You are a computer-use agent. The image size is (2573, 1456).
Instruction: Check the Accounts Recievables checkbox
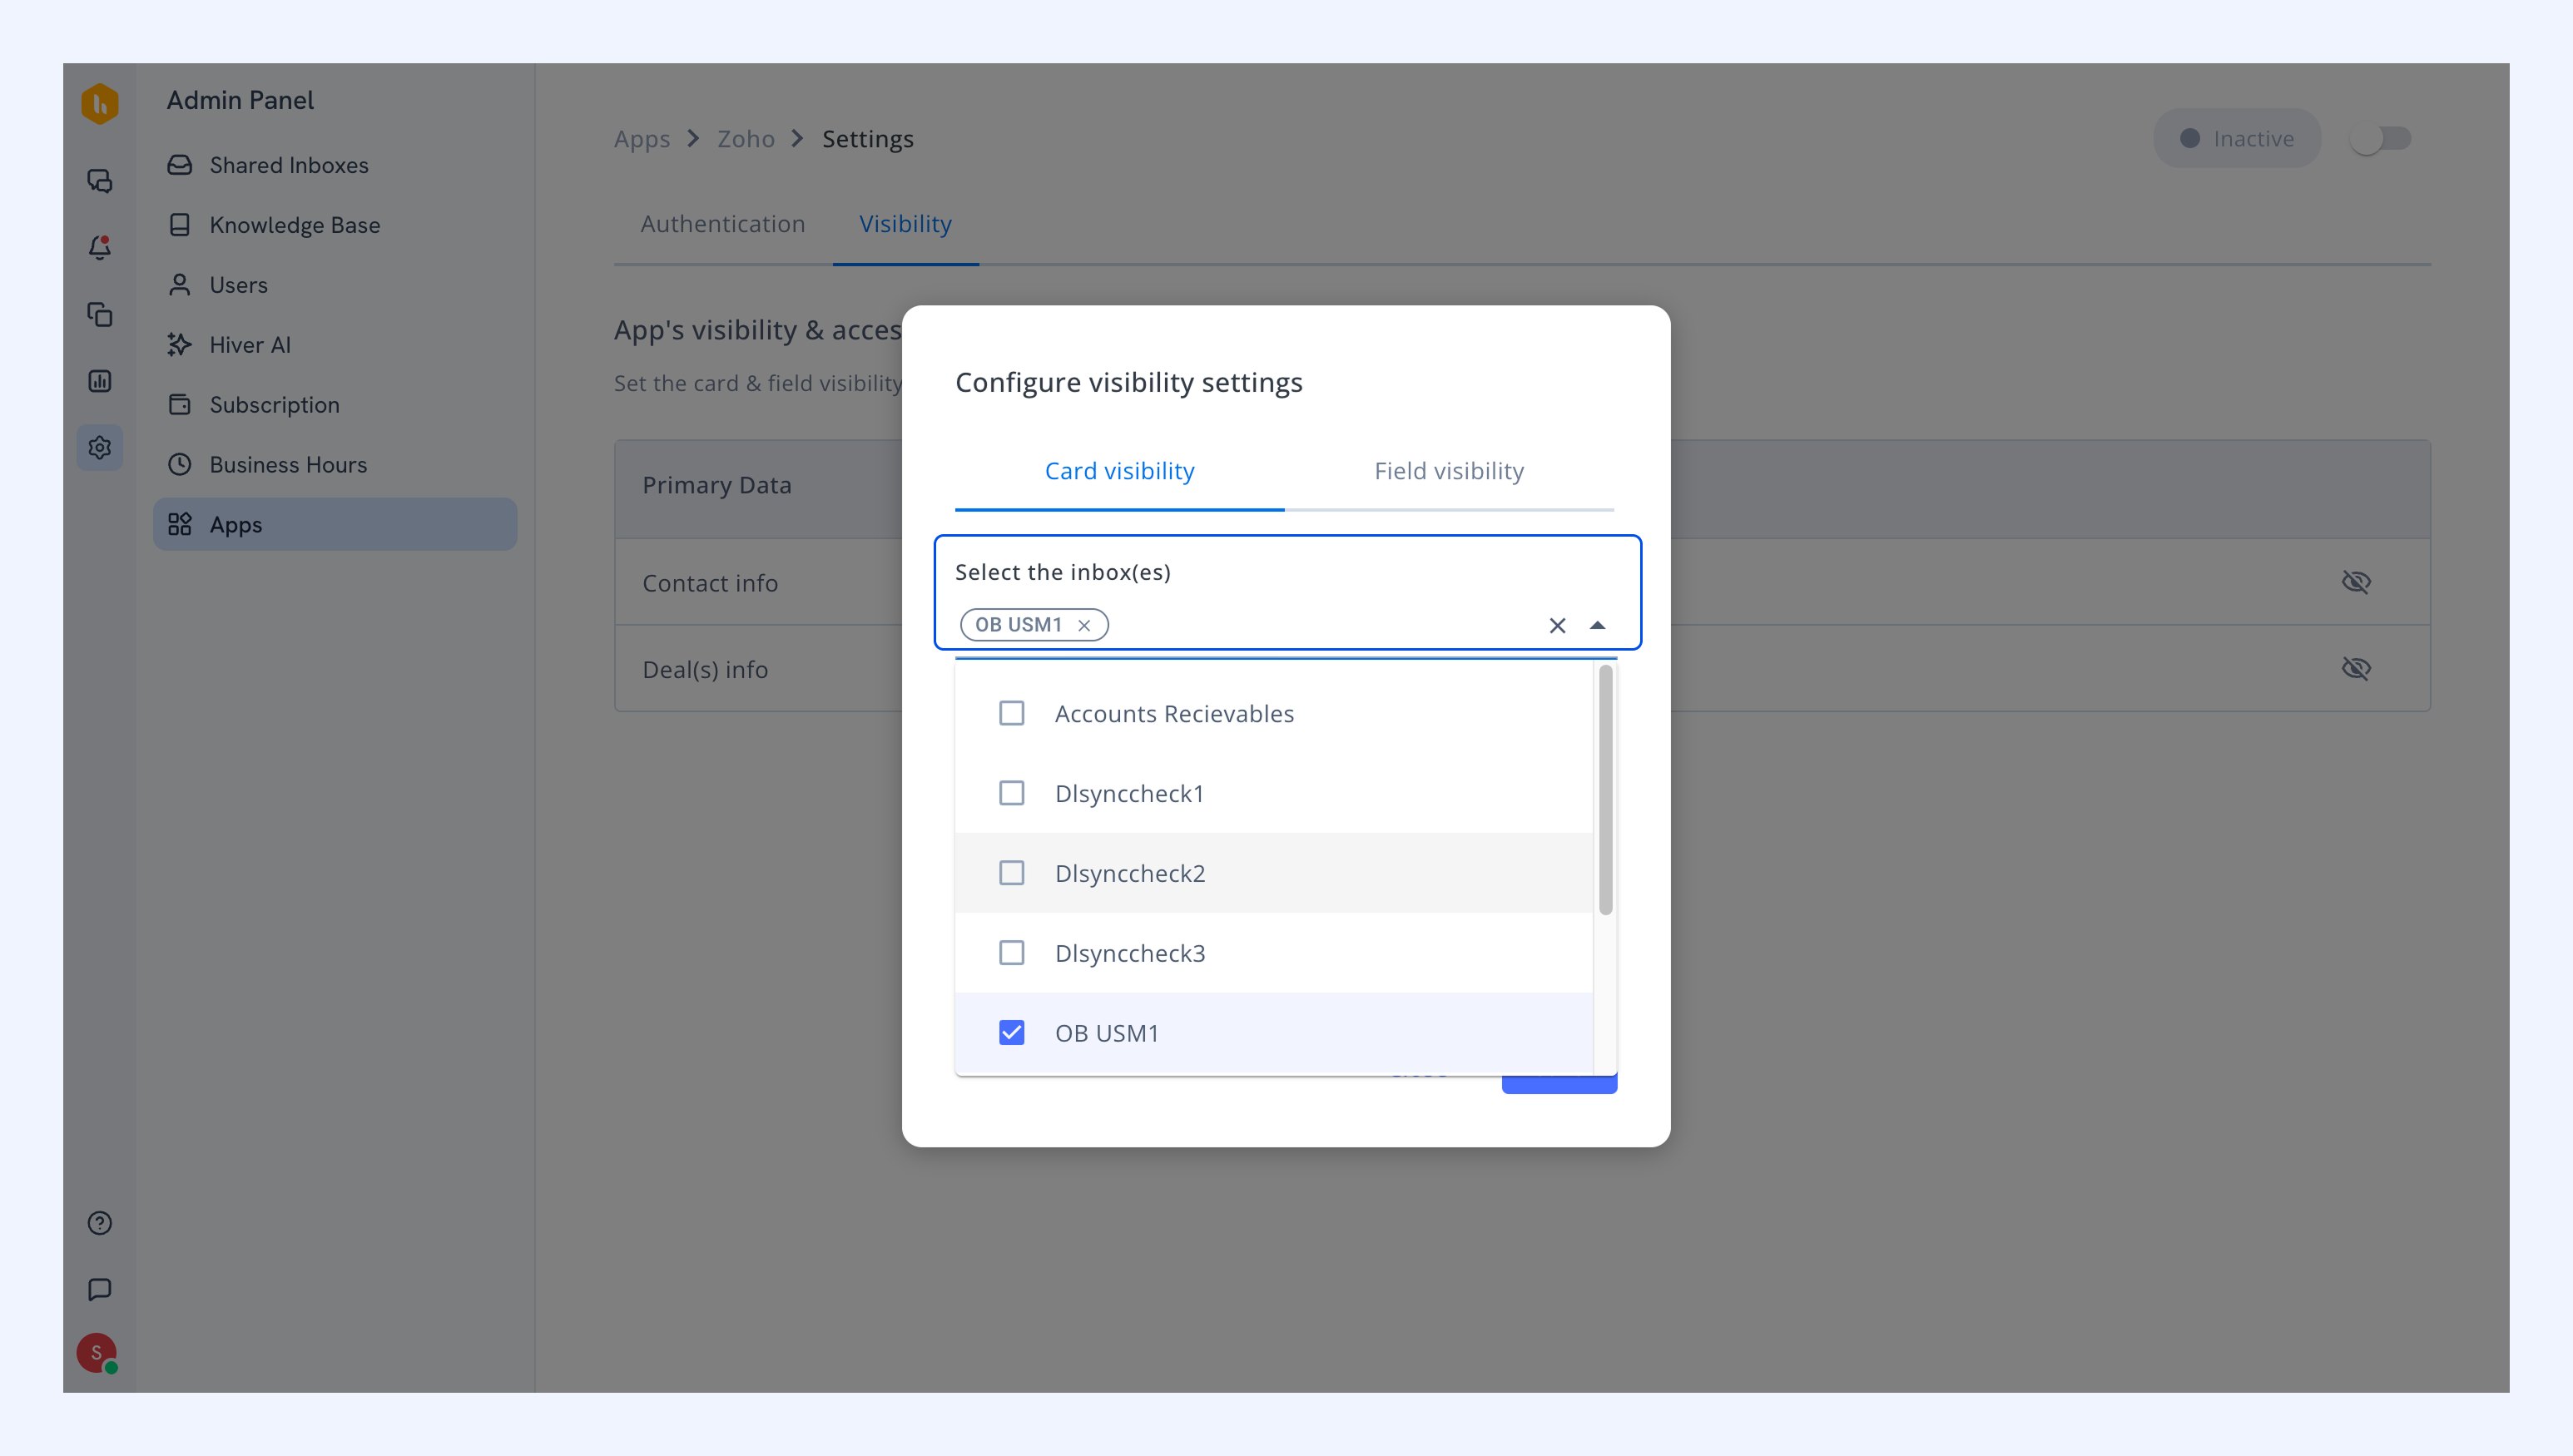pos(1012,713)
